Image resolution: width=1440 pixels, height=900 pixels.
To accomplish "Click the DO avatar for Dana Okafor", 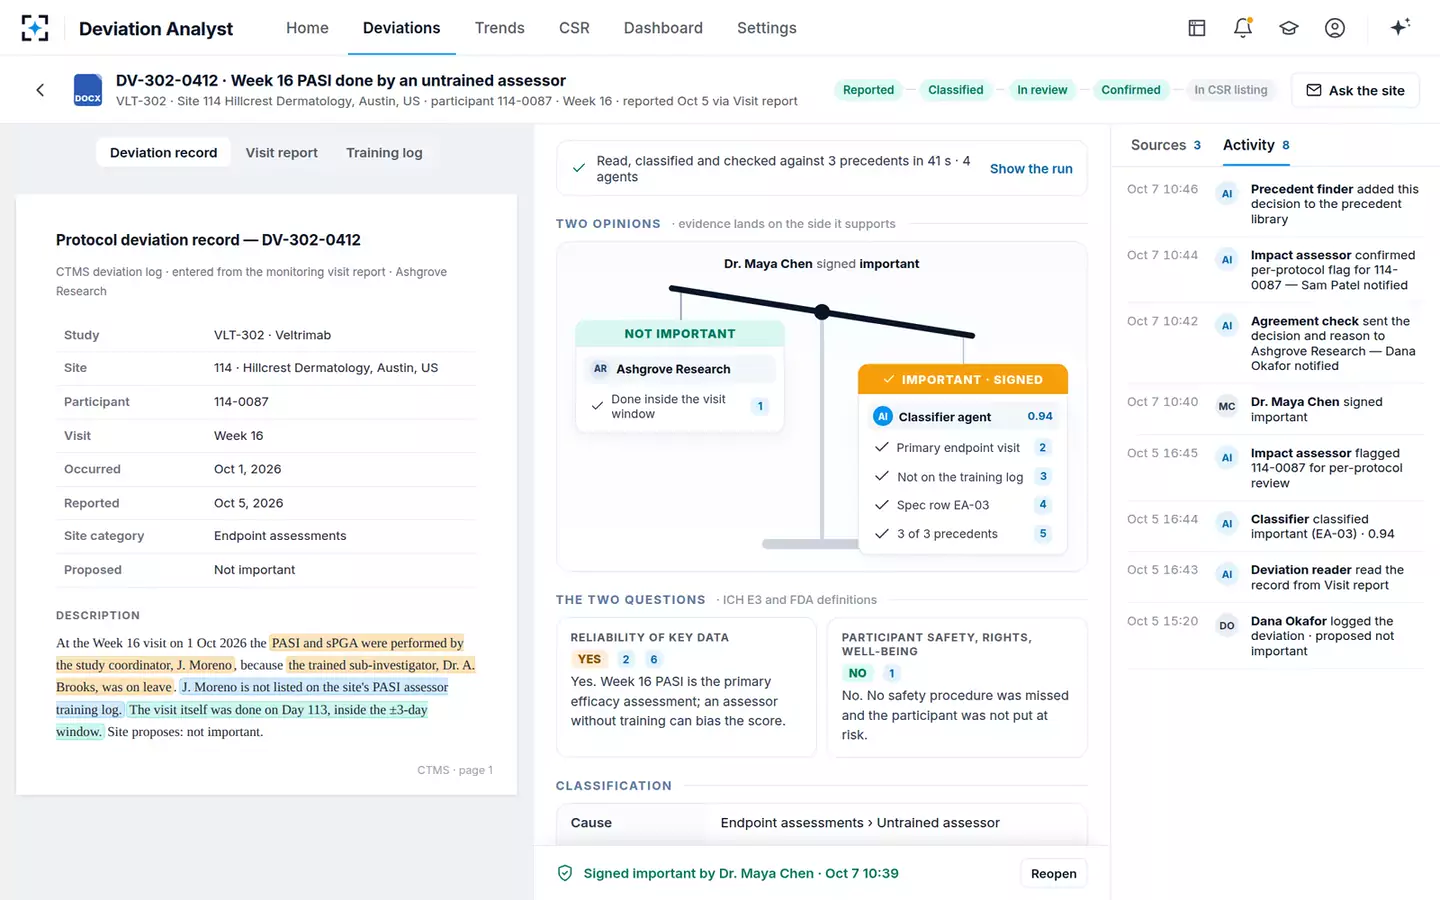I will point(1227,625).
